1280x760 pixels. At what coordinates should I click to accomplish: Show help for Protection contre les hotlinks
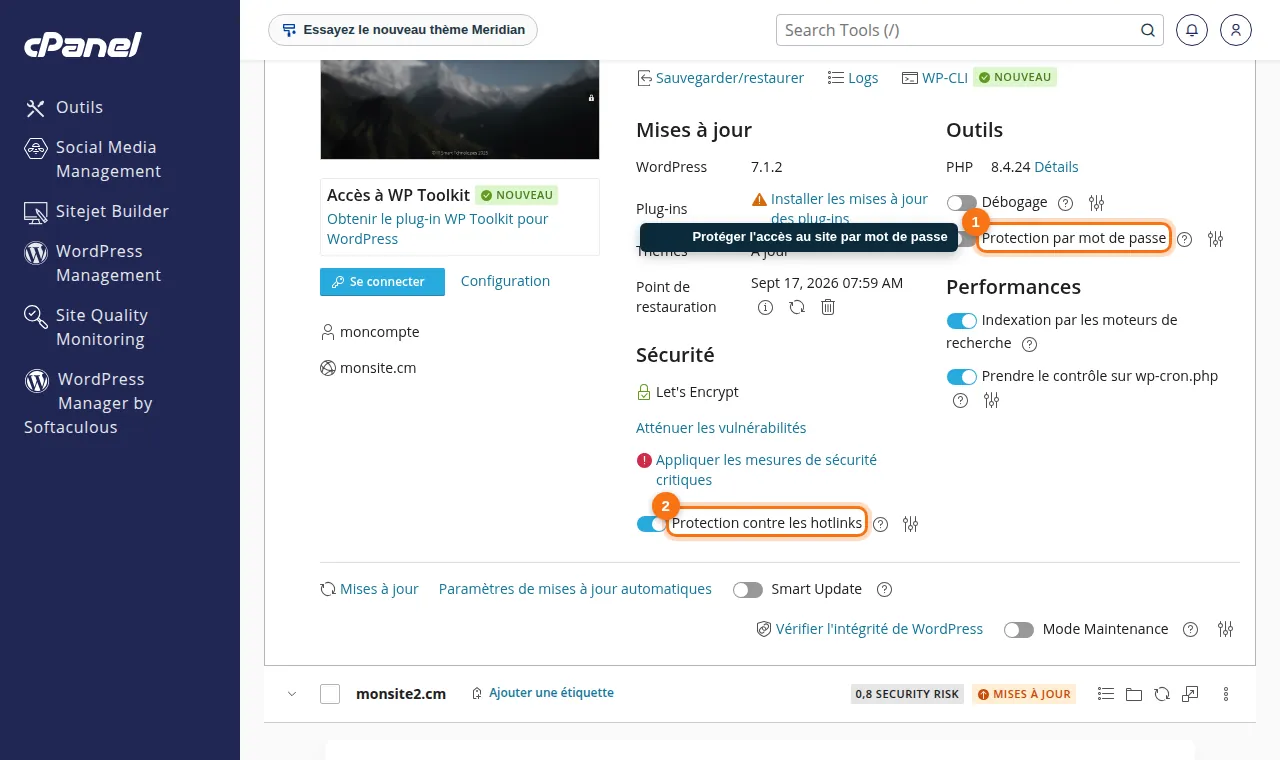tap(880, 524)
